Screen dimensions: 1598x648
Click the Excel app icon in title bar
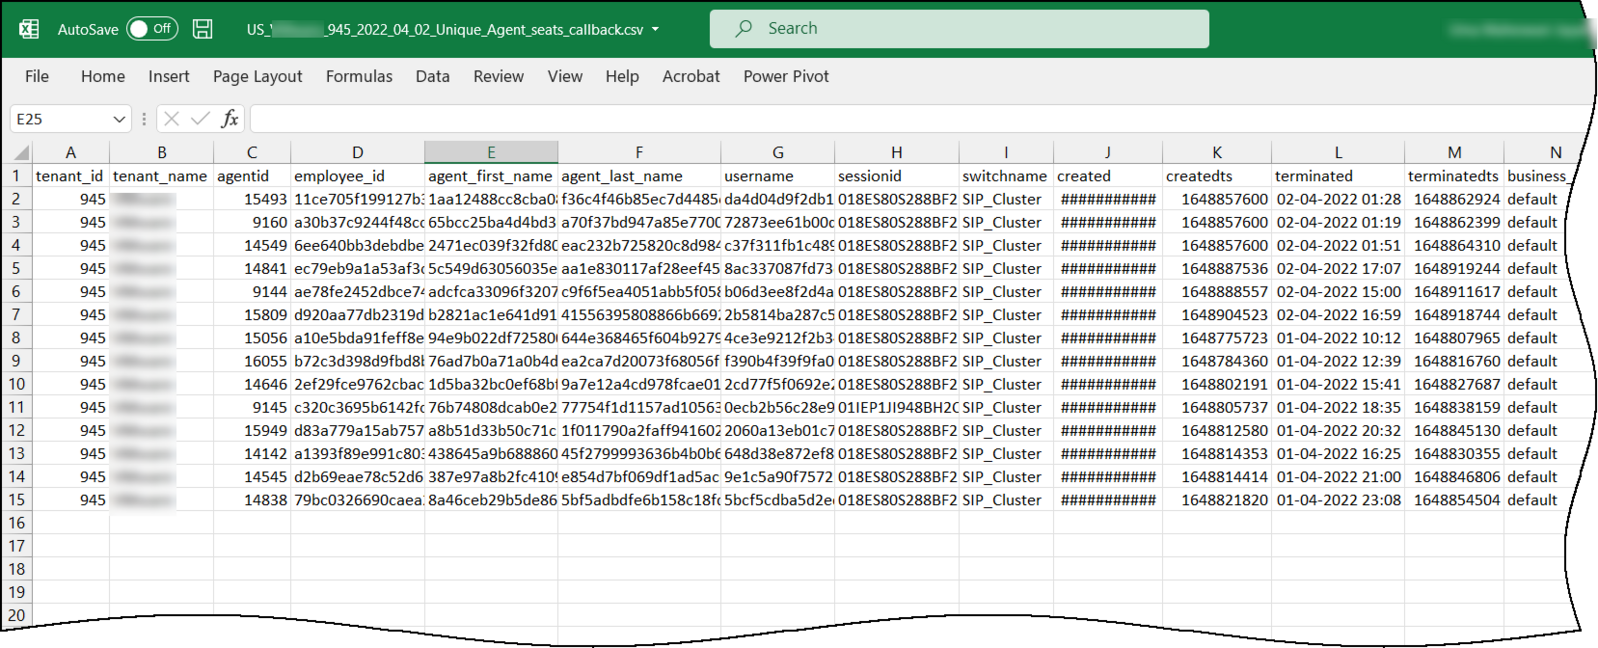coord(29,29)
